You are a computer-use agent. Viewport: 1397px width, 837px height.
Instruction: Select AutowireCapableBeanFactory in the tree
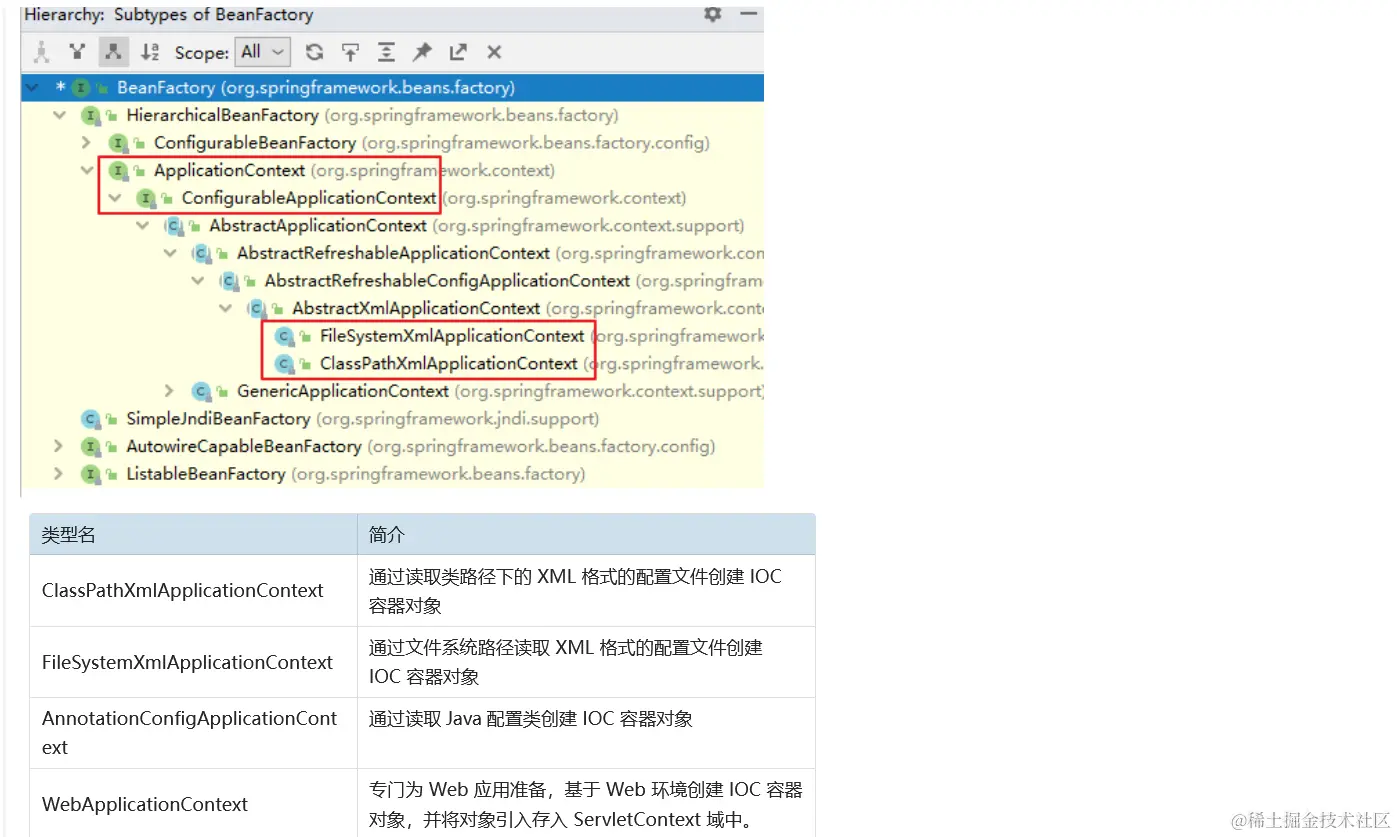[244, 446]
